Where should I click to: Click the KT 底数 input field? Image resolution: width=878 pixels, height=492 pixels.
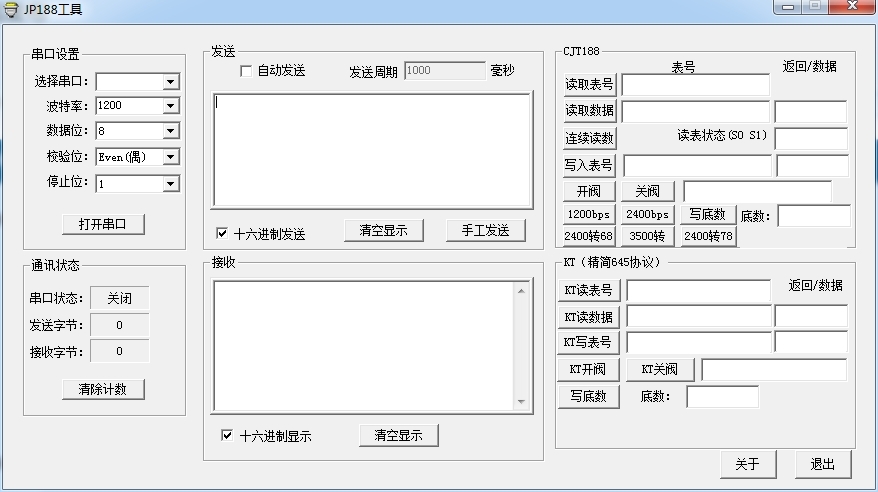(722, 397)
